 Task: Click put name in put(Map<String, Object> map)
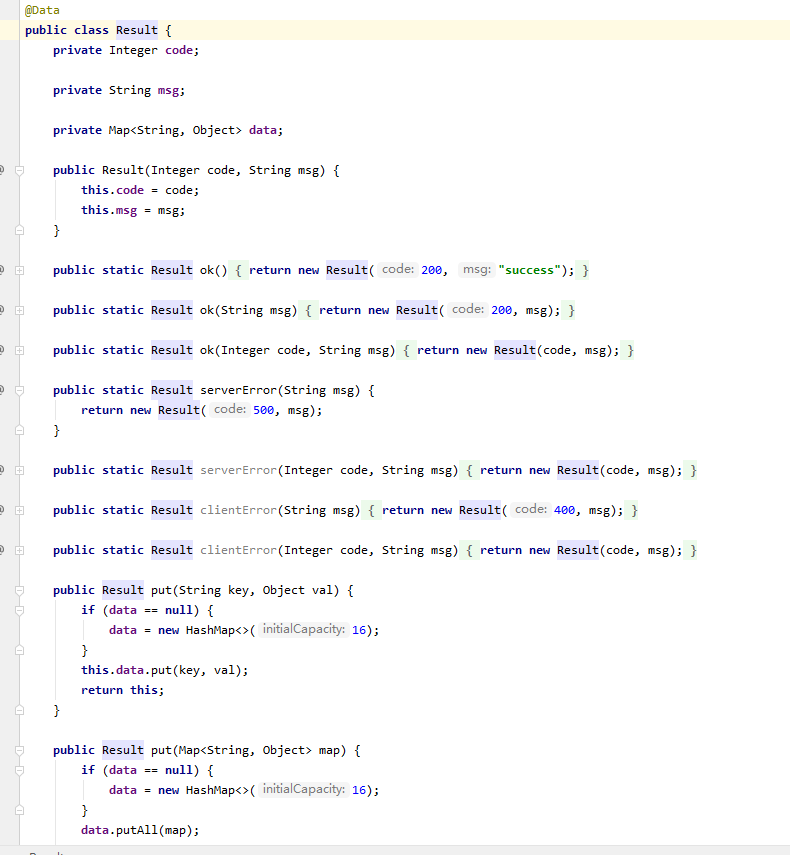click(161, 750)
